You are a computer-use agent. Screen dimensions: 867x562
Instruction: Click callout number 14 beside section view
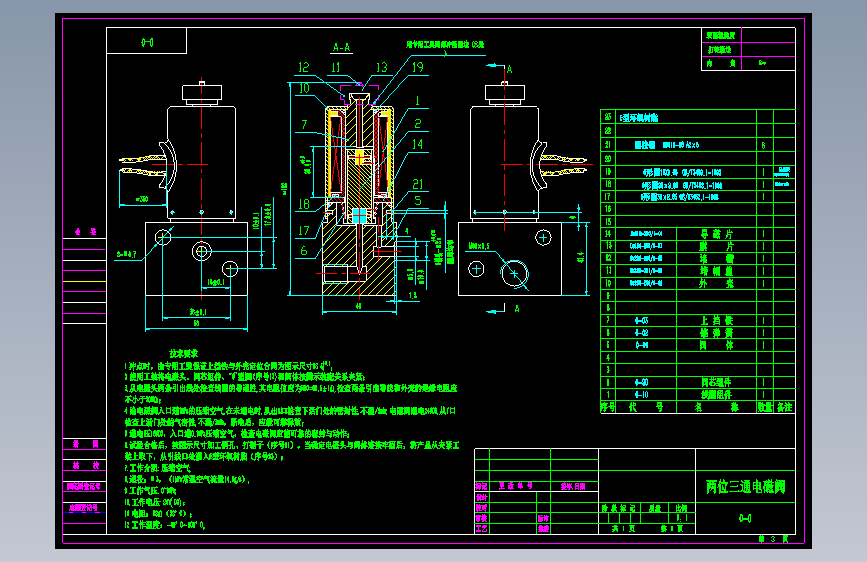pos(417,144)
